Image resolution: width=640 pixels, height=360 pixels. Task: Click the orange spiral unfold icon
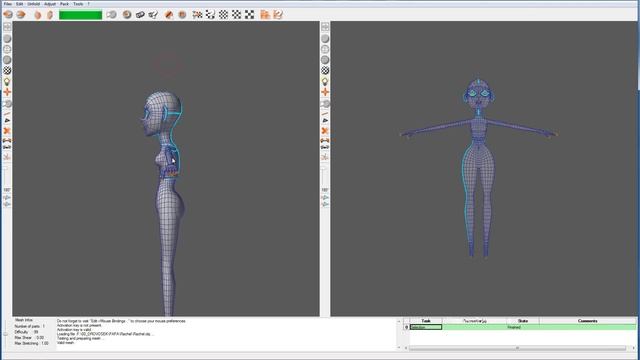point(127,15)
